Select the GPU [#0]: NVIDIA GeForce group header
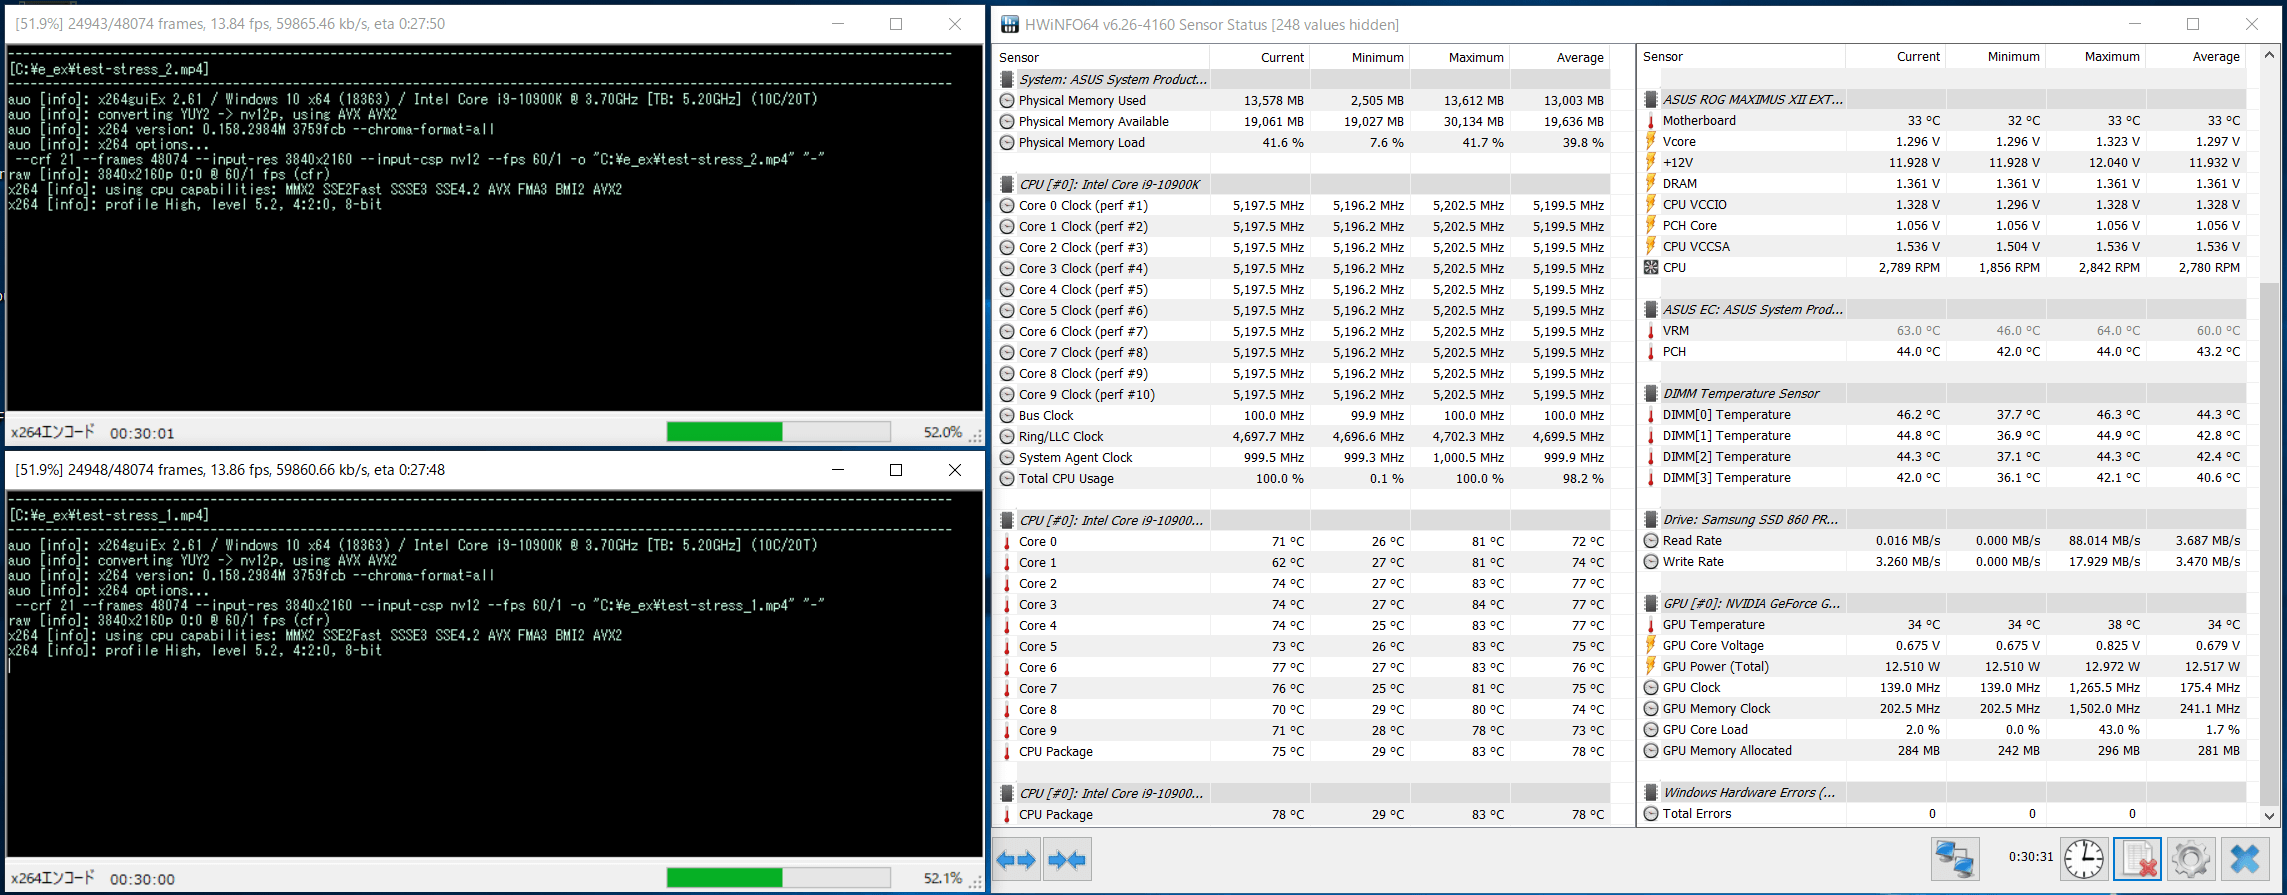This screenshot has height=895, width=2287. (1943, 604)
